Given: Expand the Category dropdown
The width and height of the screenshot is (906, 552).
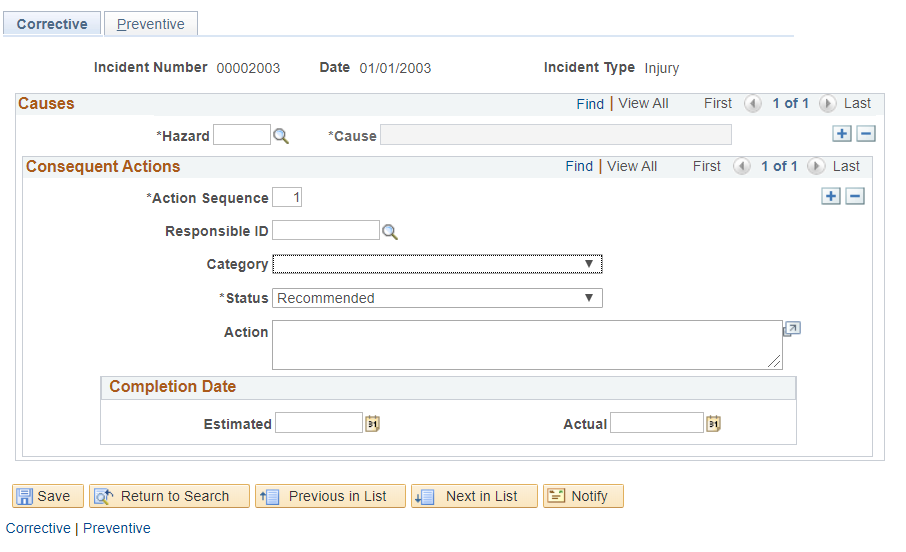Looking at the screenshot, I should 437,264.
